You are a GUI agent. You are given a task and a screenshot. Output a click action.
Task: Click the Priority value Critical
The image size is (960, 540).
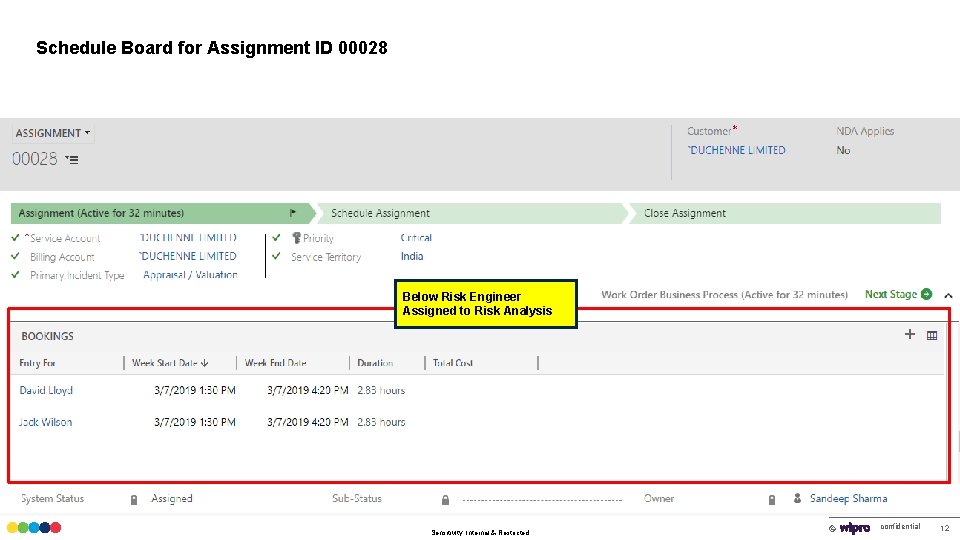416,238
